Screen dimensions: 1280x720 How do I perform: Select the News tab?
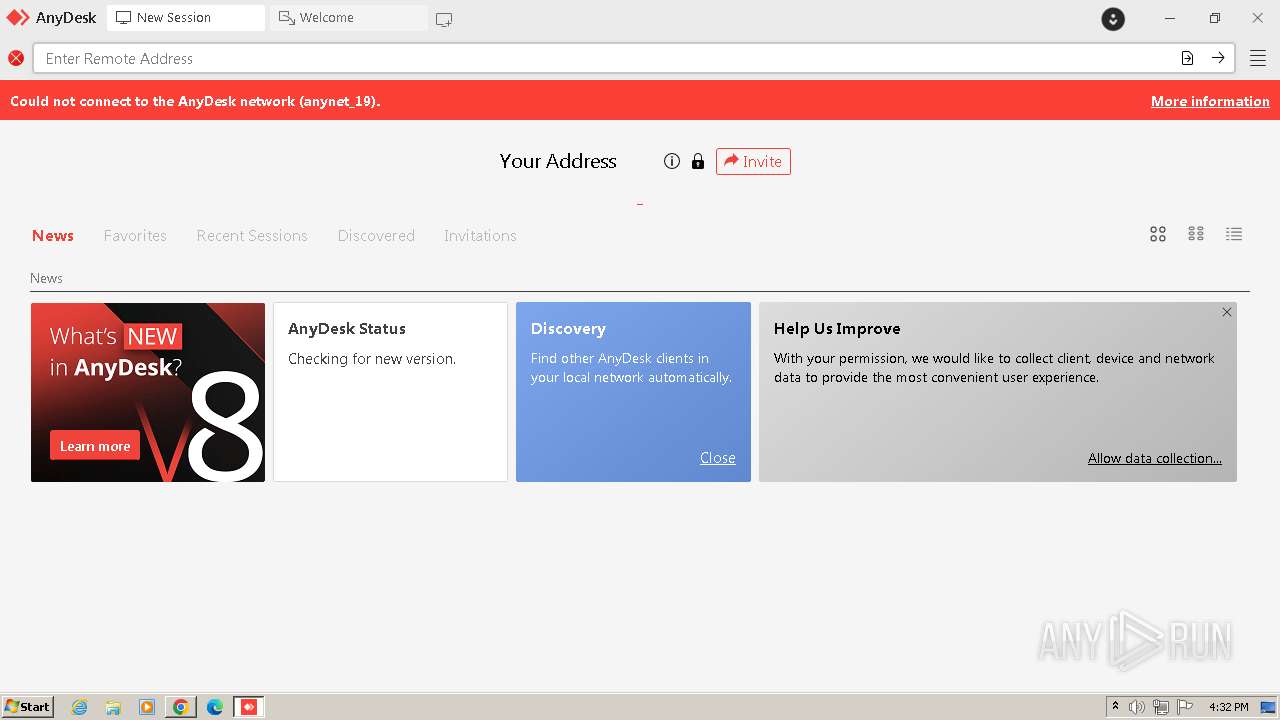(53, 236)
